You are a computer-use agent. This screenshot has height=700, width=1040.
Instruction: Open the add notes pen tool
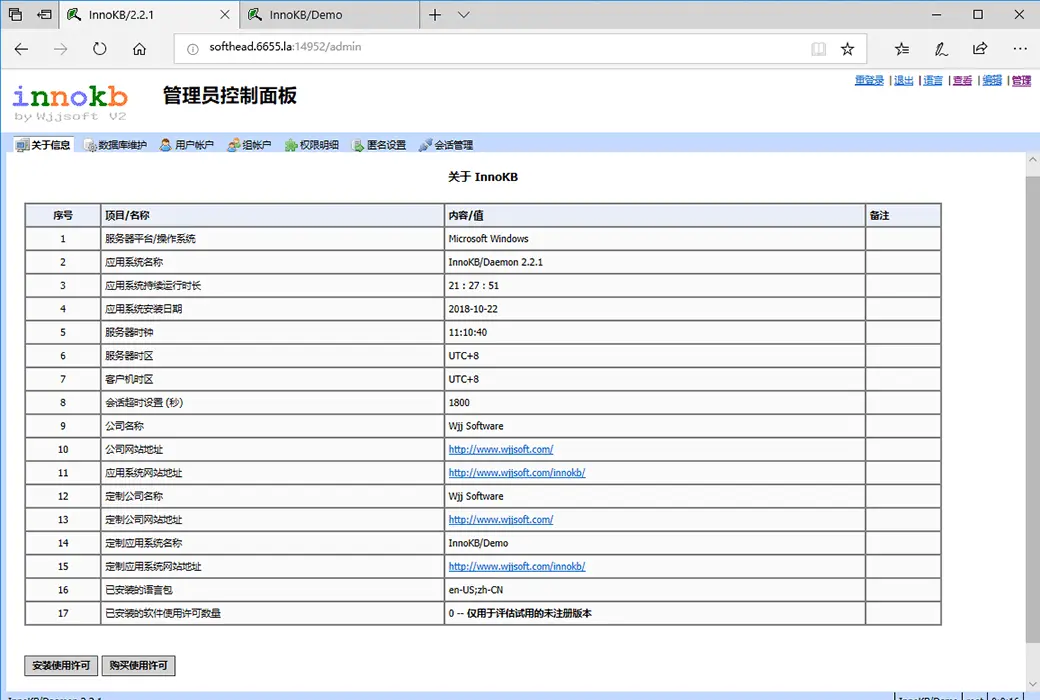point(941,48)
